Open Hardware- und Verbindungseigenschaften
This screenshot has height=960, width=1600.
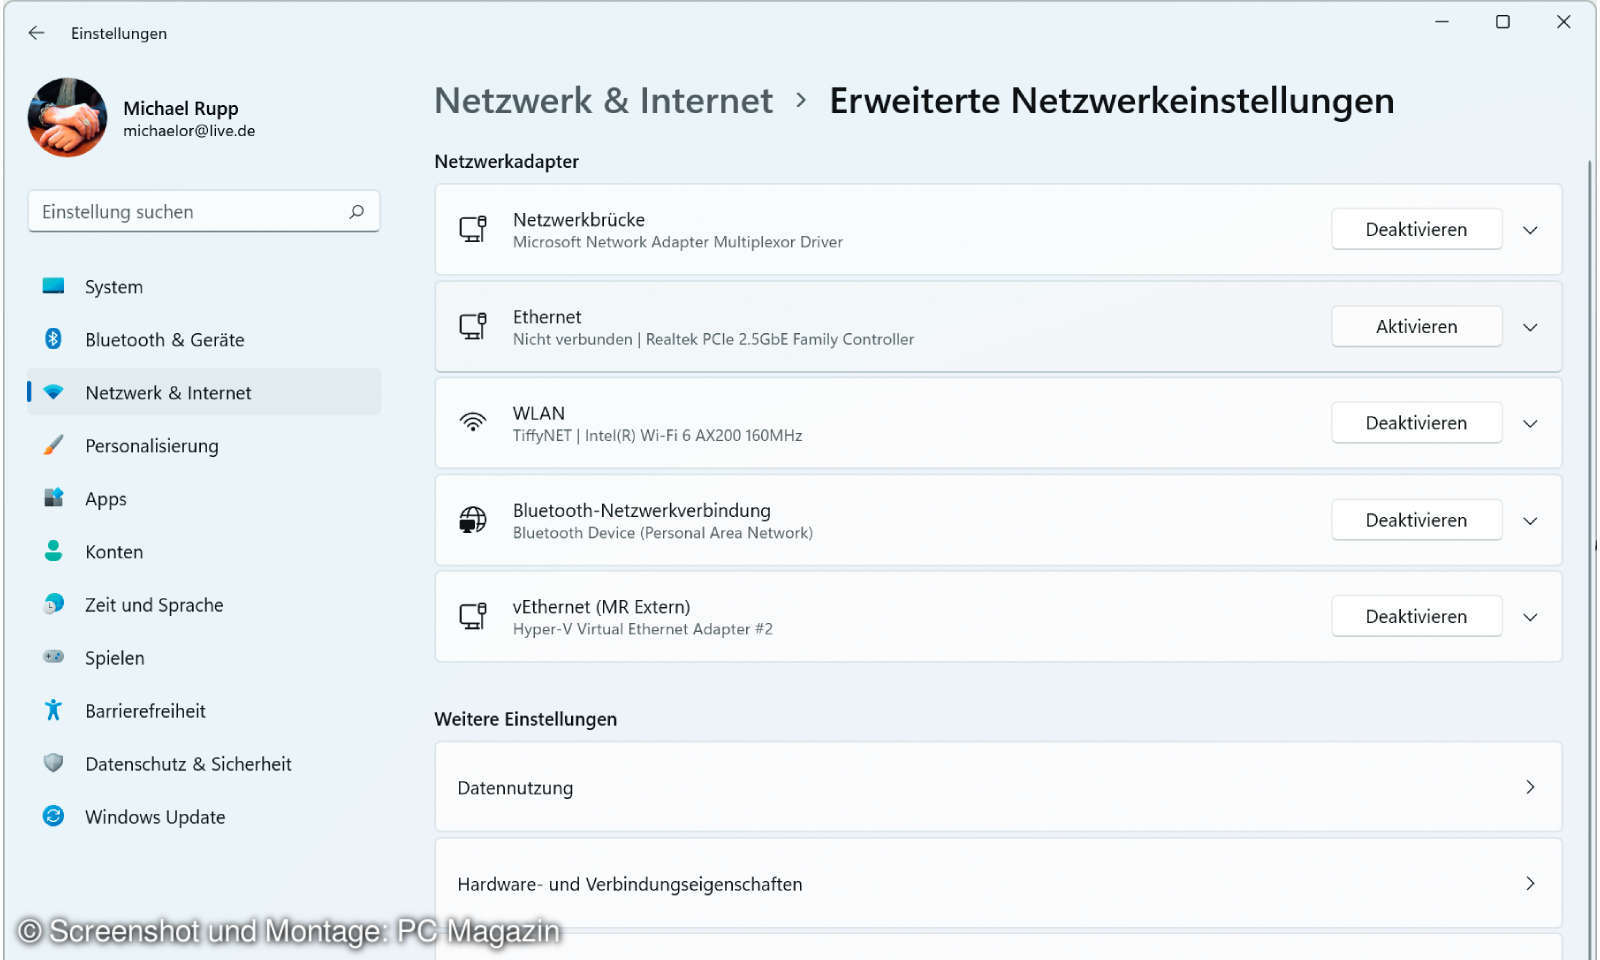point(998,884)
